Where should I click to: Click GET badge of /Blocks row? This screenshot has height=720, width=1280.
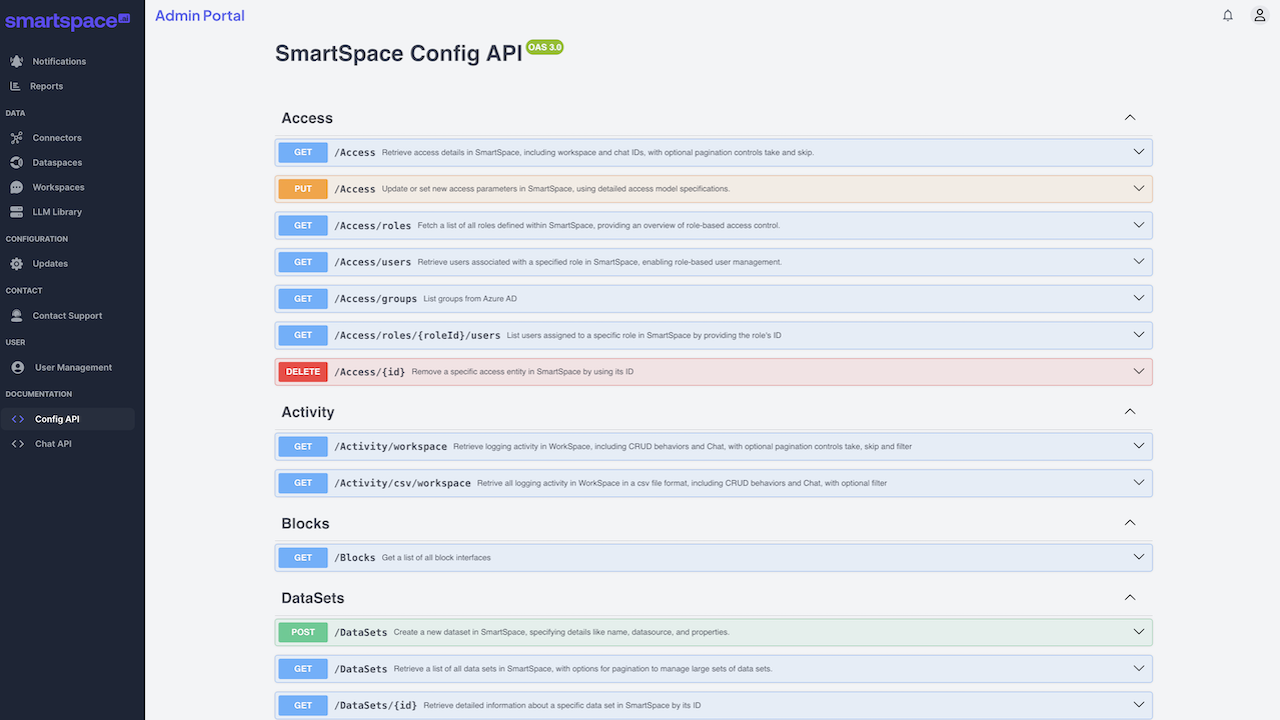tap(303, 557)
